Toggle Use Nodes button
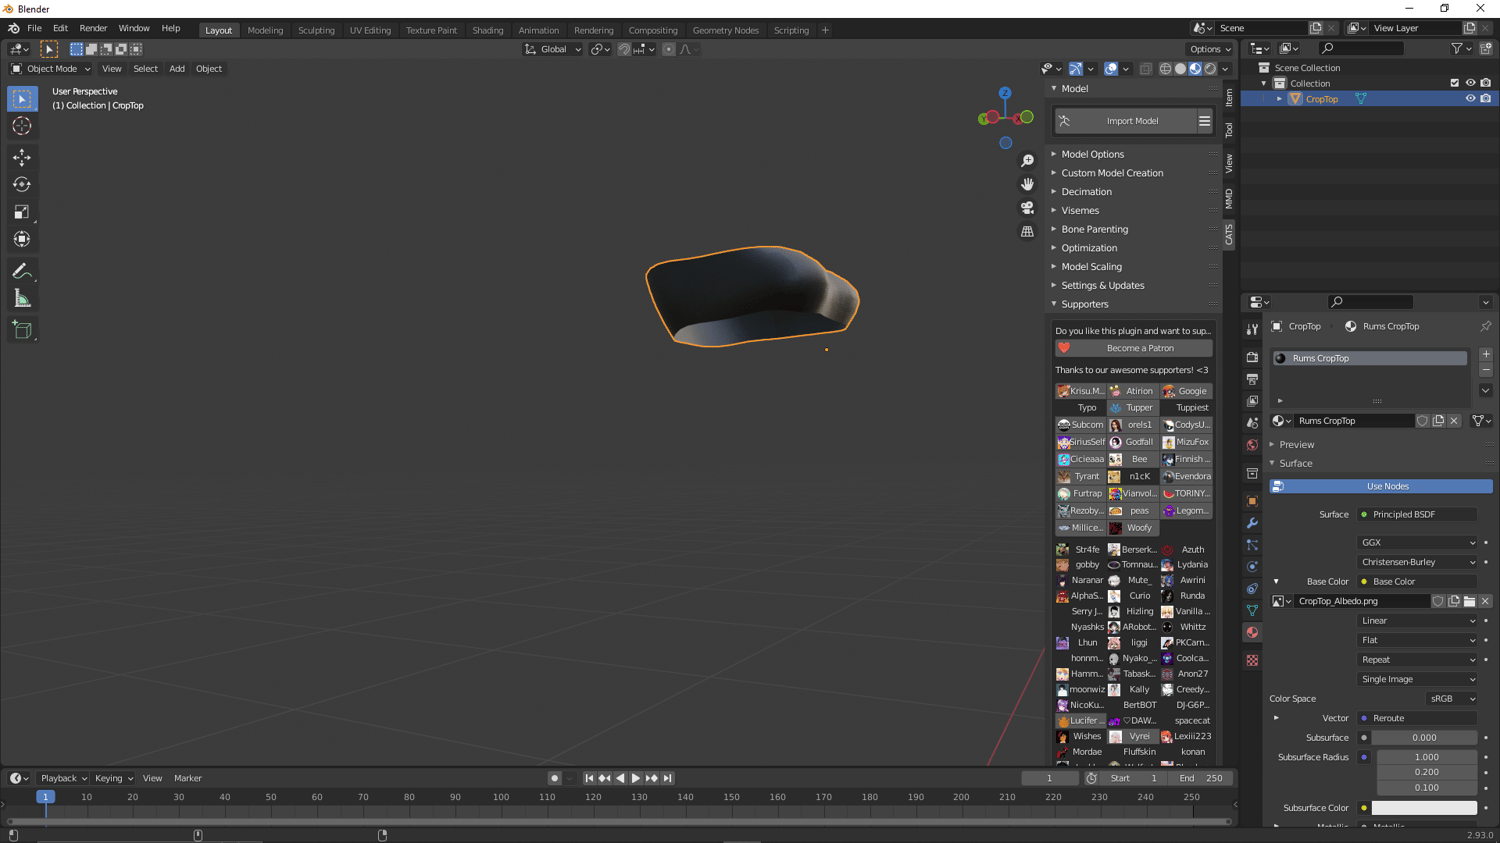Screen dimensions: 1500x843 click(x=1381, y=486)
